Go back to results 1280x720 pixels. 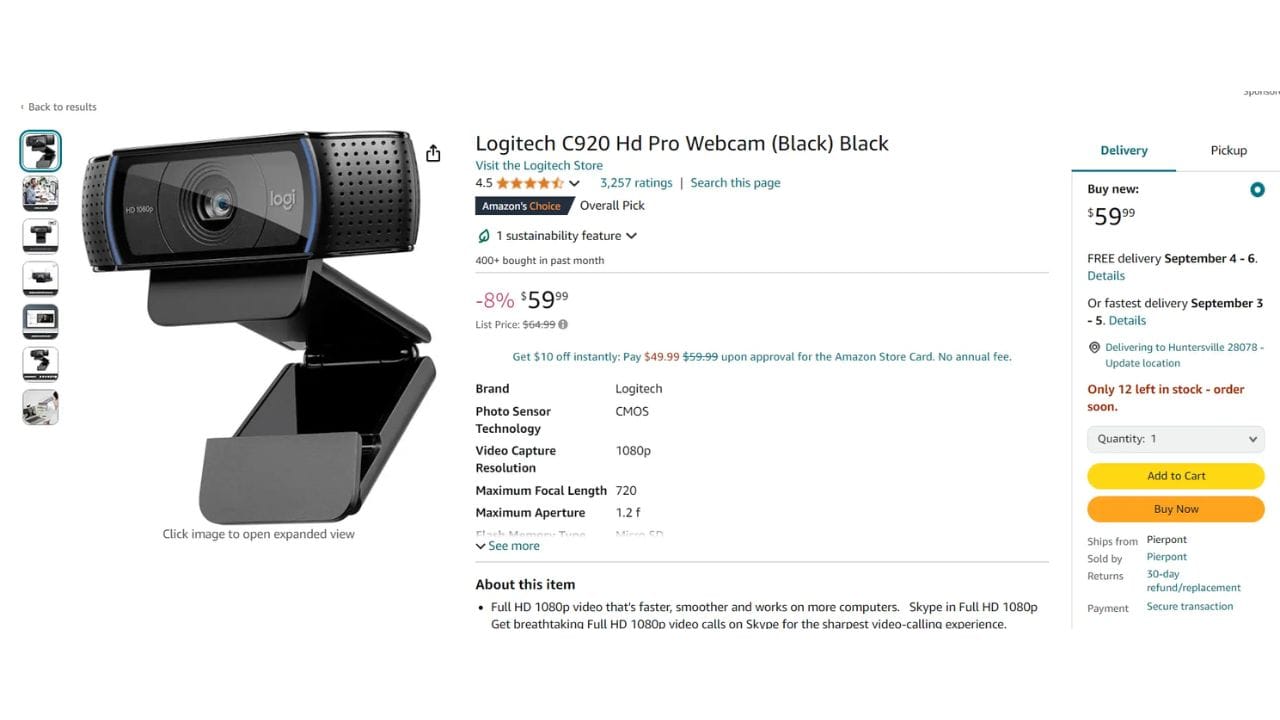click(x=59, y=107)
